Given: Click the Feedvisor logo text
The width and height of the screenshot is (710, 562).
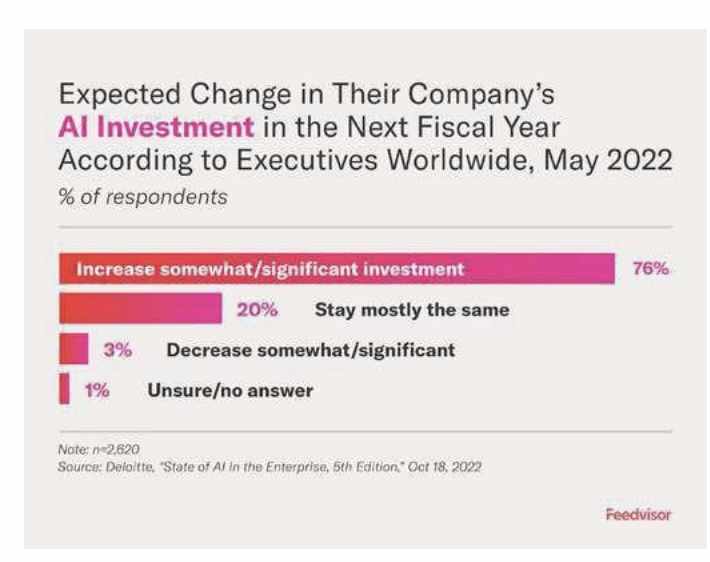Looking at the screenshot, I should click(638, 514).
